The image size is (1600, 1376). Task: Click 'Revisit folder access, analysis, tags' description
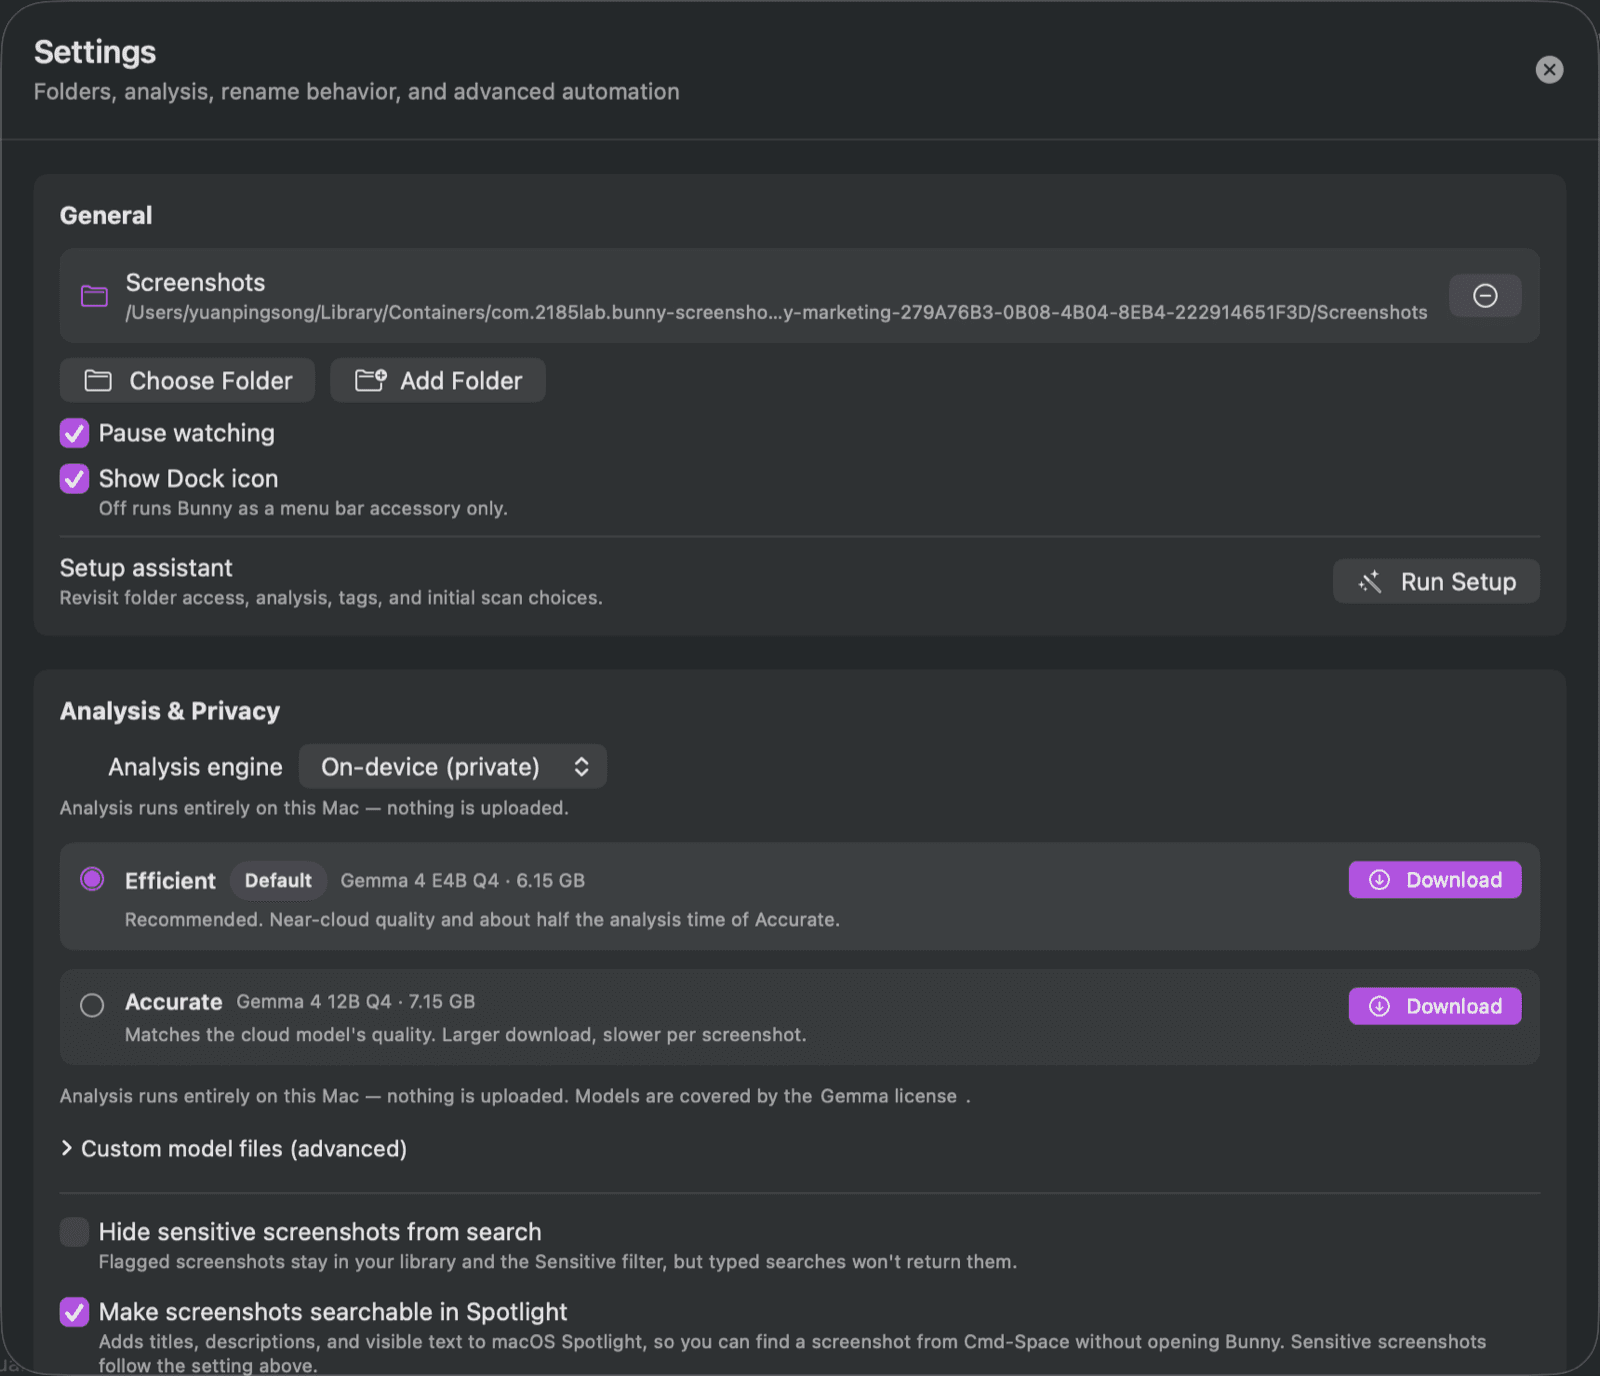pos(331,598)
